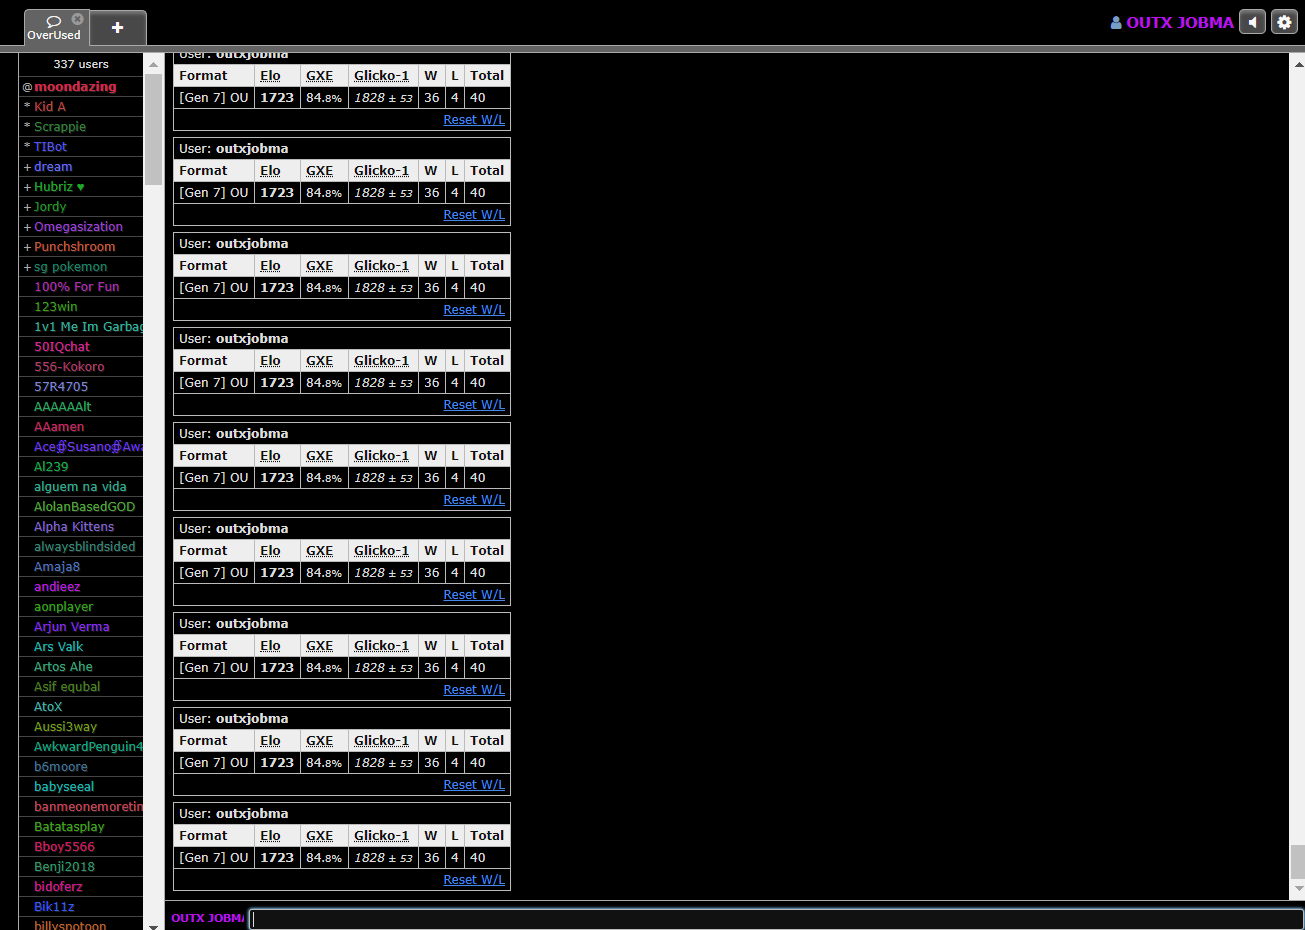This screenshot has width=1305, height=930.
Task: Select the user Al239
Action: (x=81, y=467)
